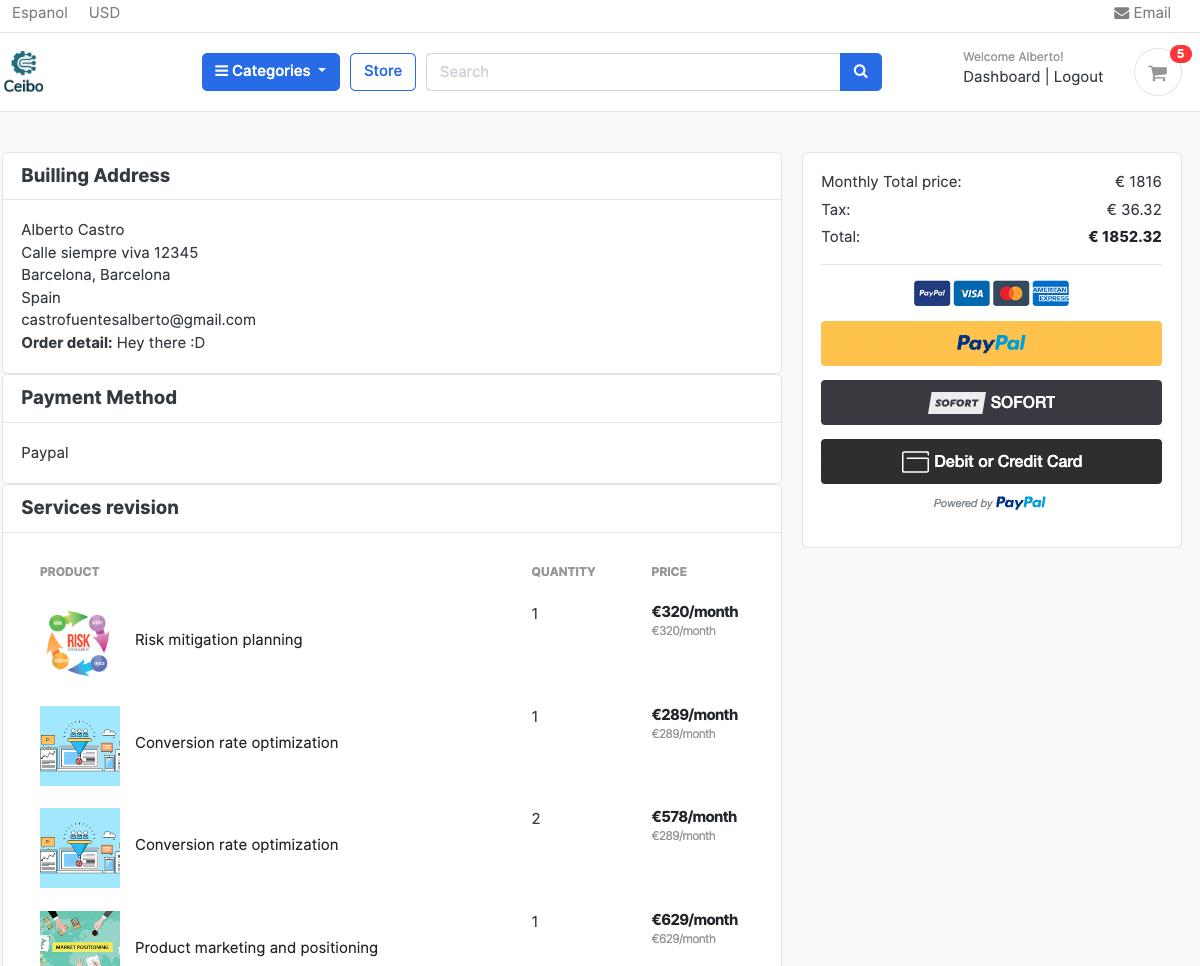Image resolution: width=1200 pixels, height=966 pixels.
Task: Click the PRODUCT column header
Action: click(x=70, y=572)
